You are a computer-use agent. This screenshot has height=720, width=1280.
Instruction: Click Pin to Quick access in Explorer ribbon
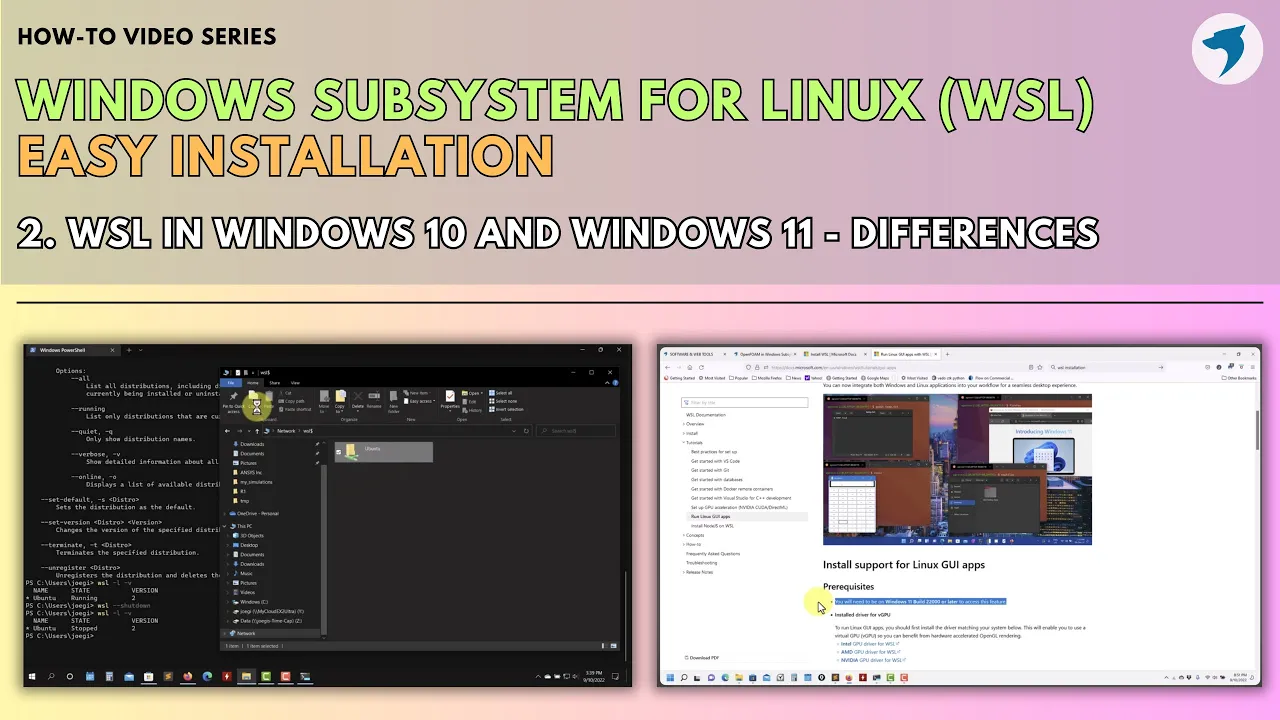click(x=234, y=401)
